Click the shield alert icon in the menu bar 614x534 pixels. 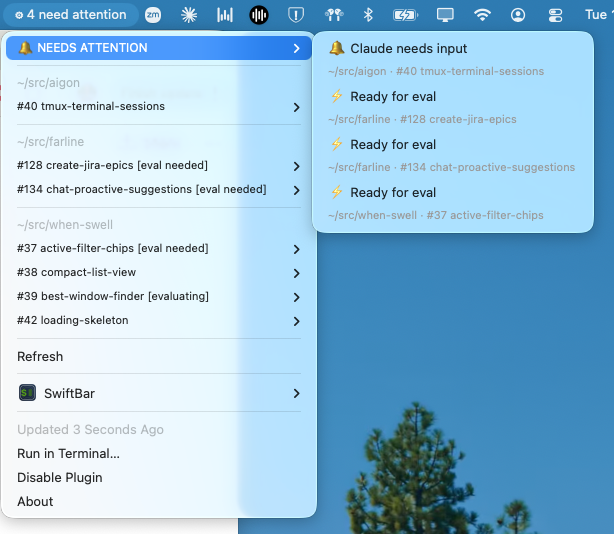click(296, 15)
